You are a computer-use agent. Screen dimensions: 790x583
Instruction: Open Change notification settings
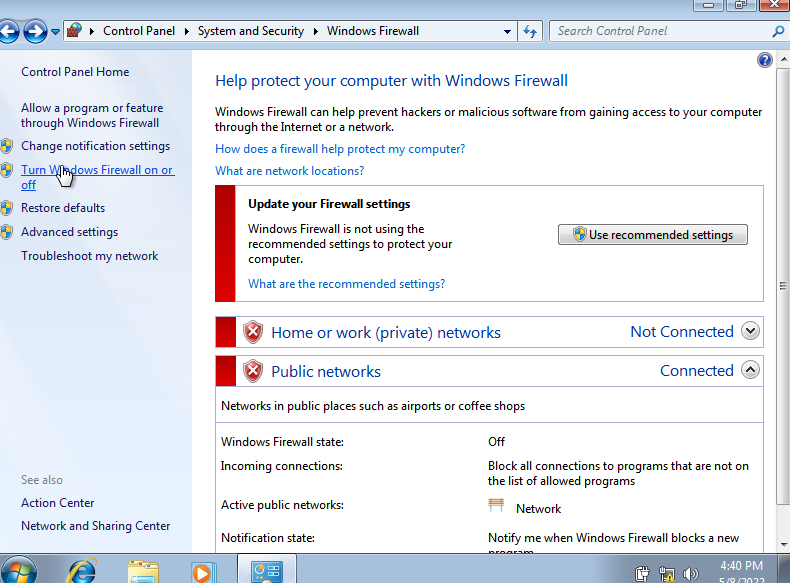pos(96,146)
